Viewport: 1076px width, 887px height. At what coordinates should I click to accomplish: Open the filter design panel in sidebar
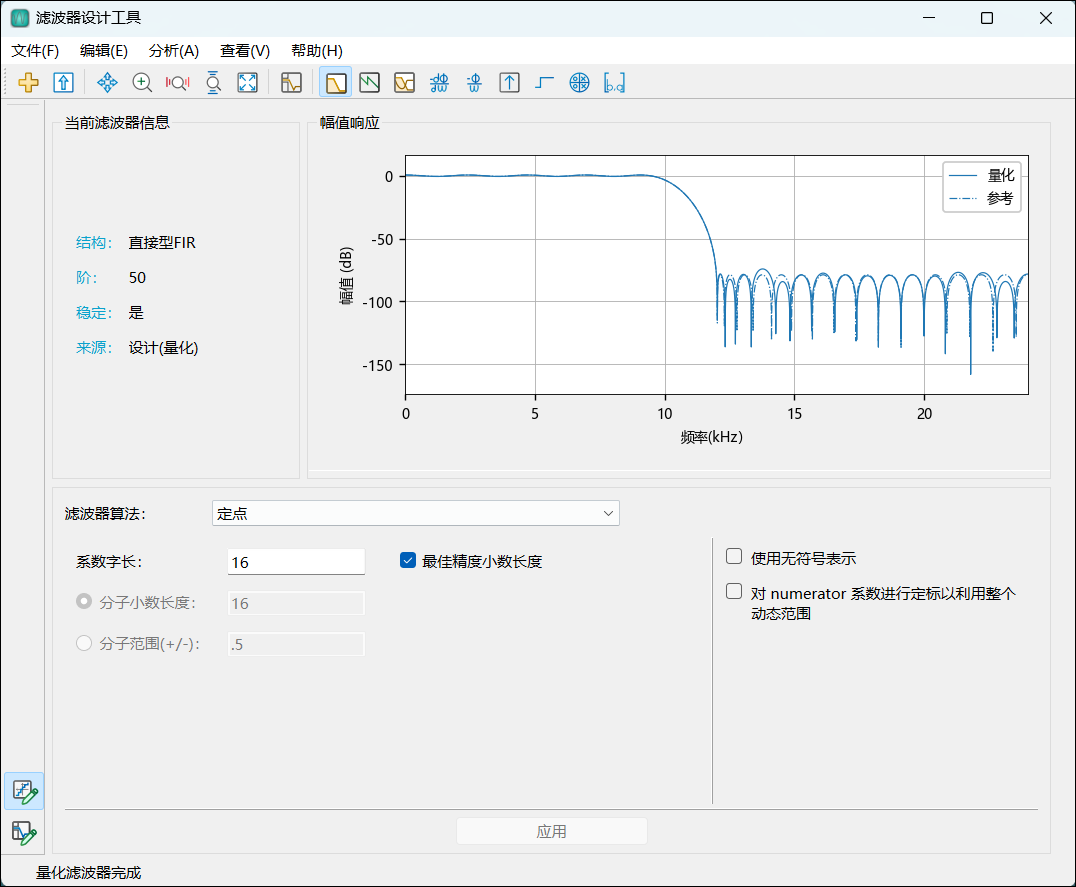(x=24, y=830)
